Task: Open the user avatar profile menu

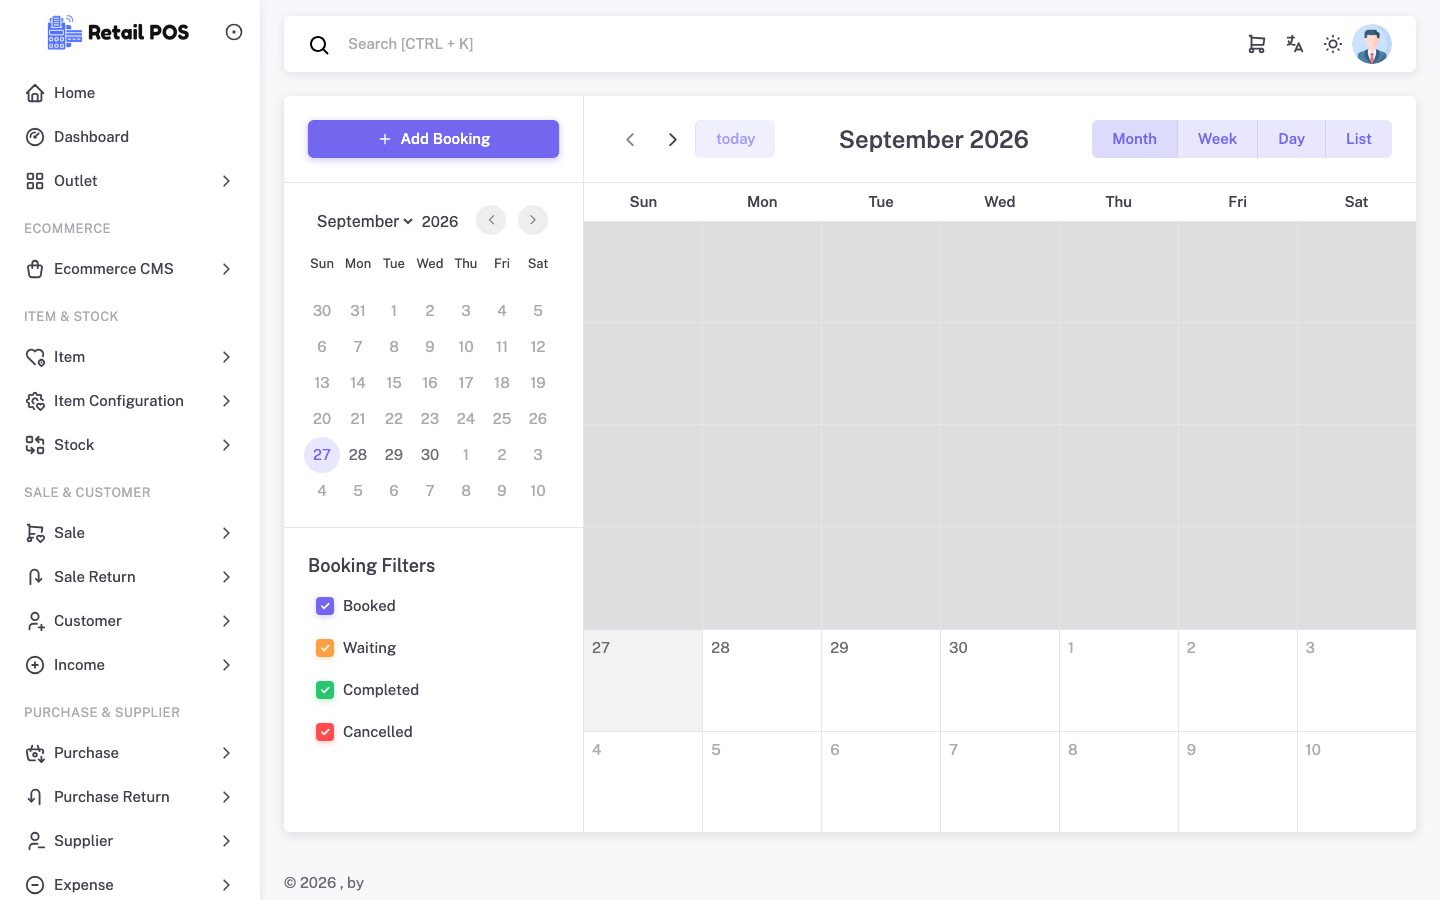Action: click(x=1372, y=44)
